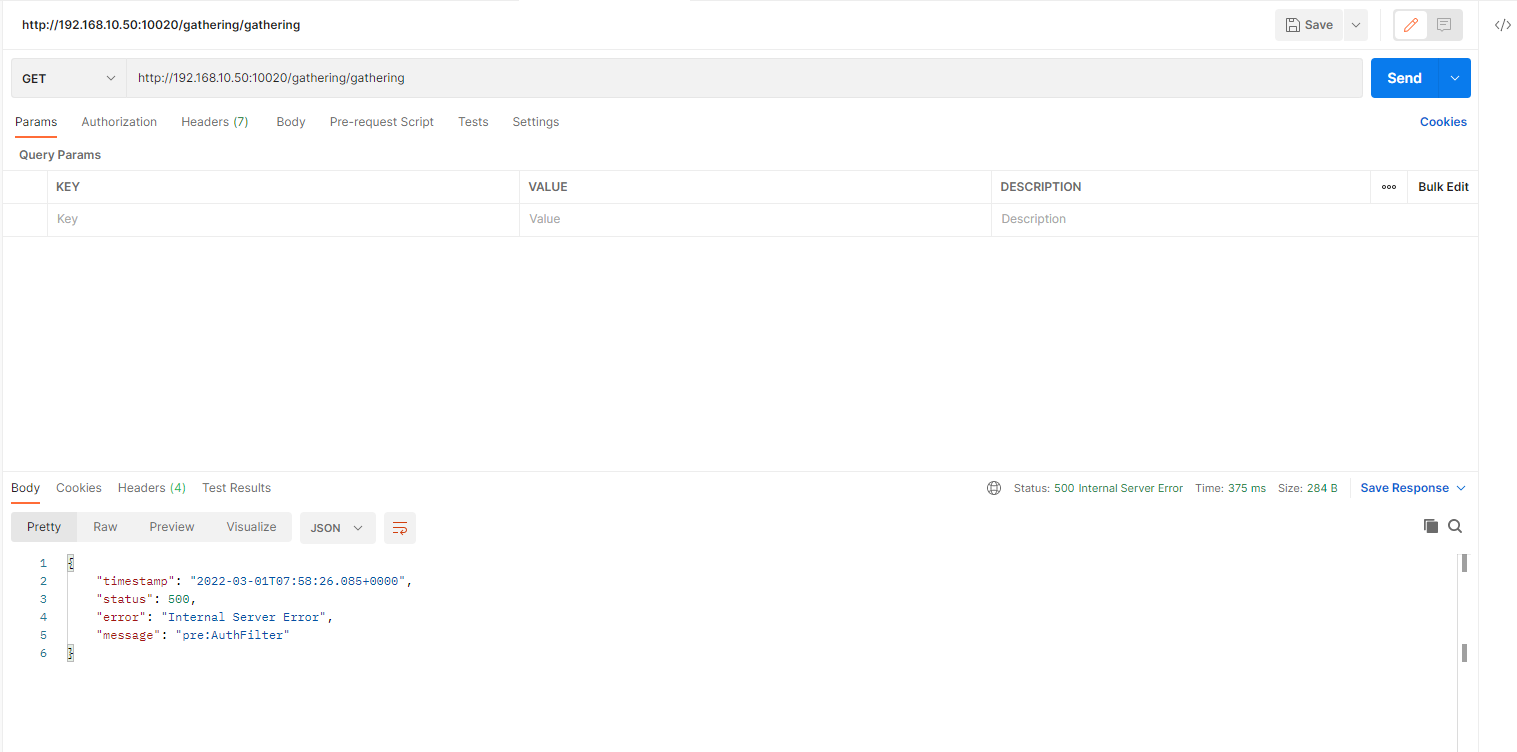Click the request title at top
This screenshot has height=752, width=1517.
click(161, 25)
